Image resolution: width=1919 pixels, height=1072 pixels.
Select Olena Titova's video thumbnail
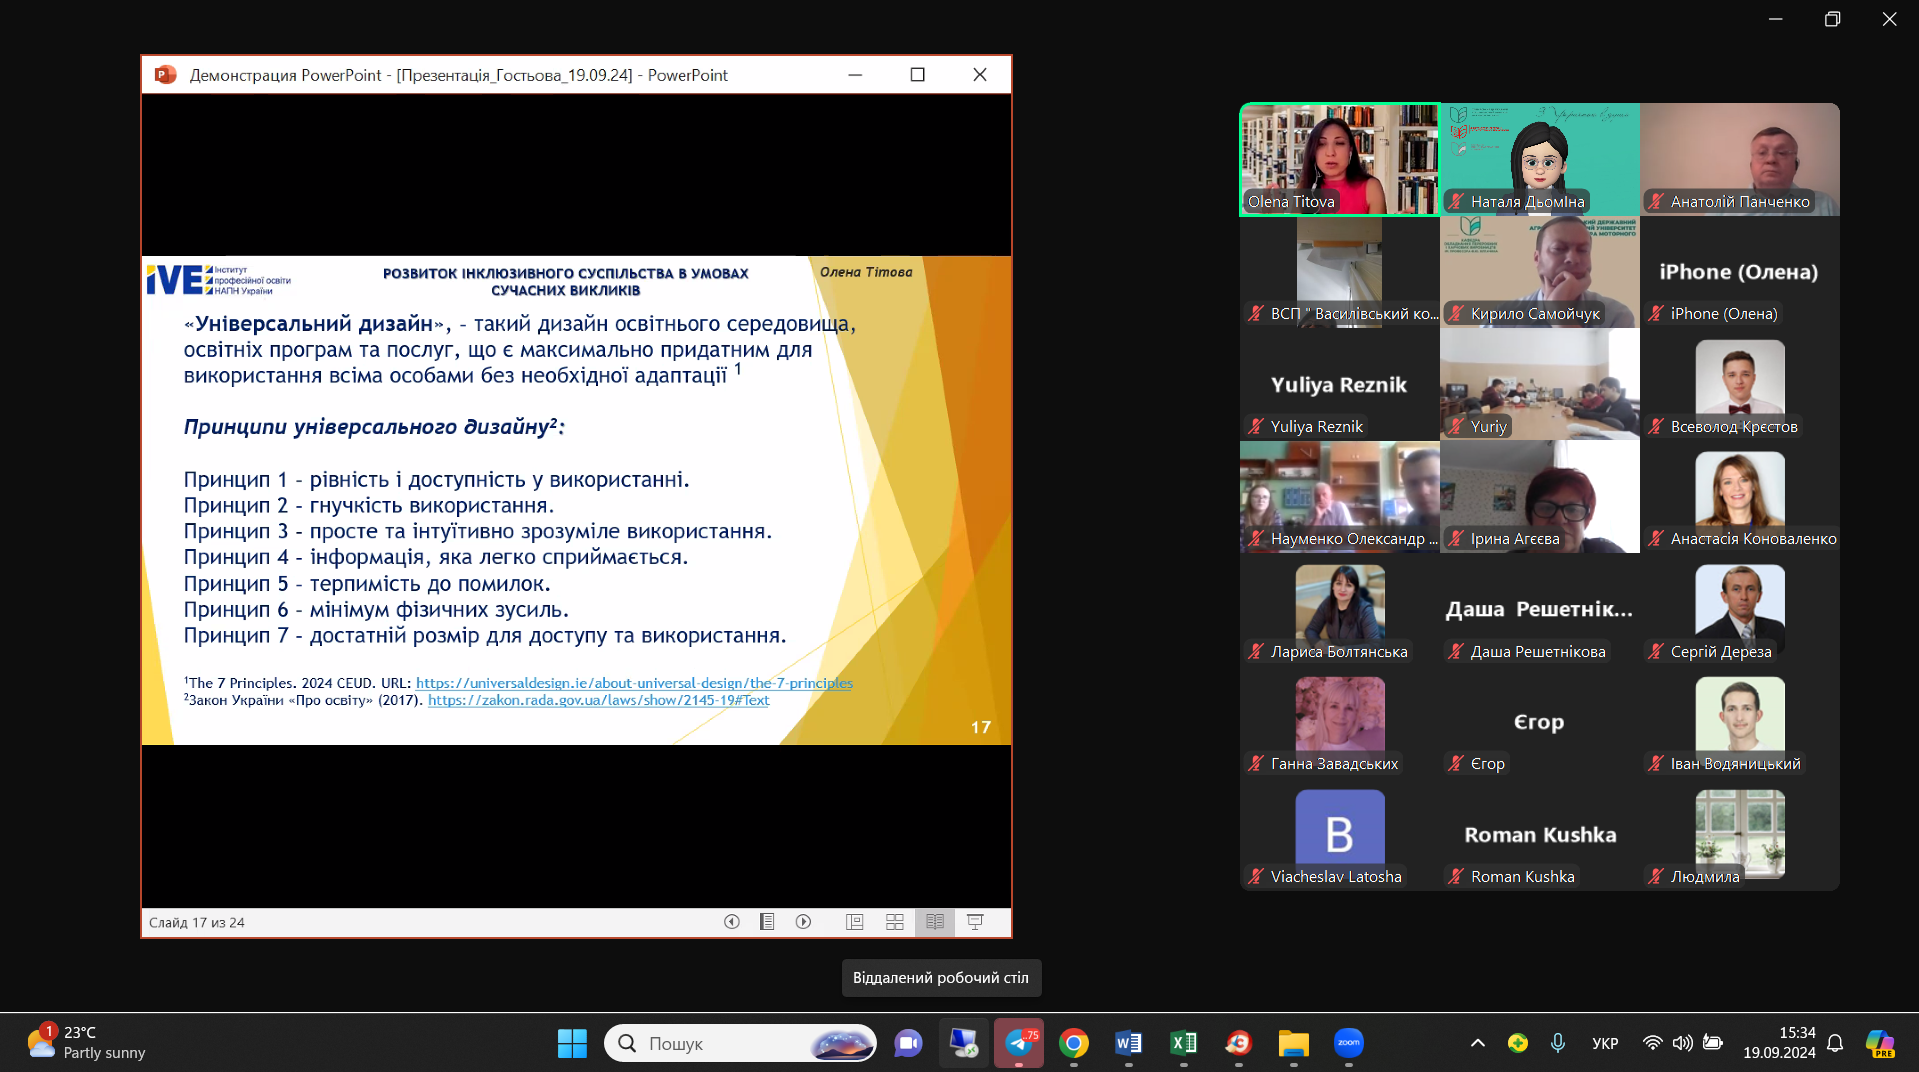1339,159
